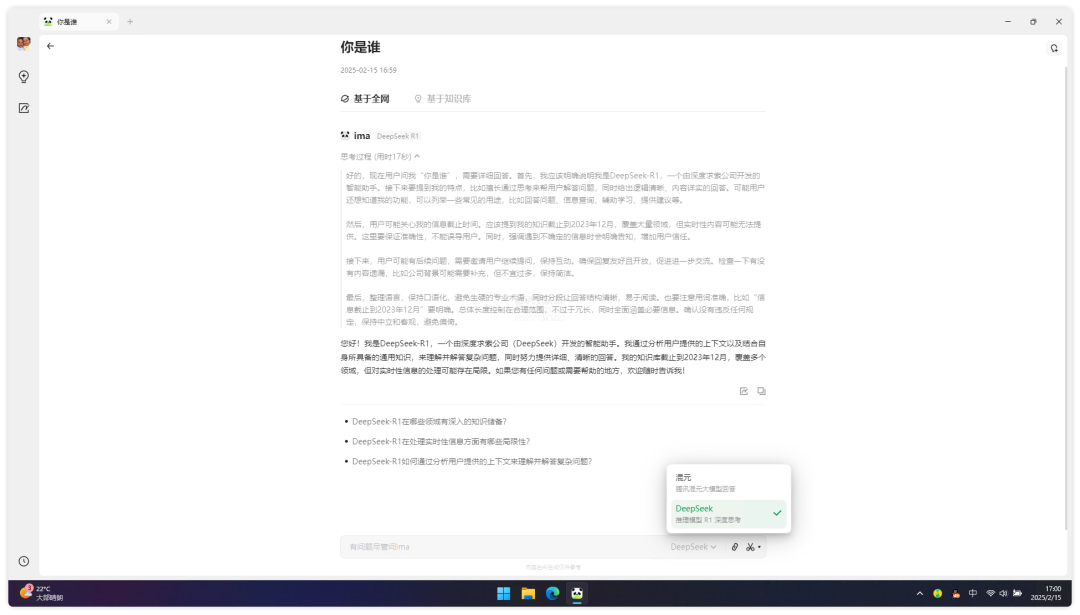
Task: Click the save-to-note icon below the answer
Action: [x=743, y=391]
